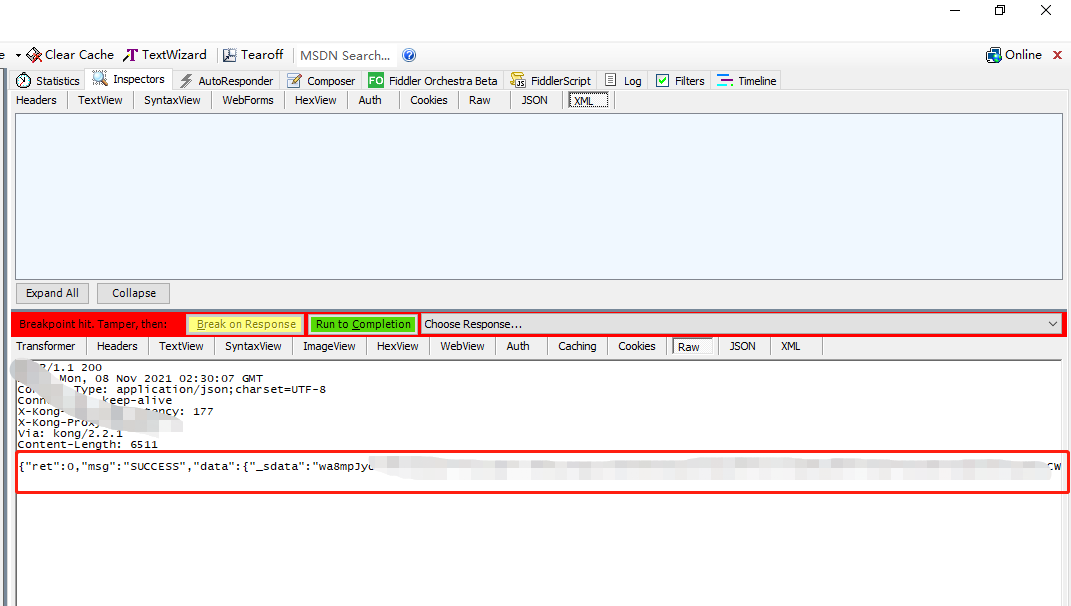Select request Raw inspector tab
Screen dimensions: 1071x606
click(479, 100)
